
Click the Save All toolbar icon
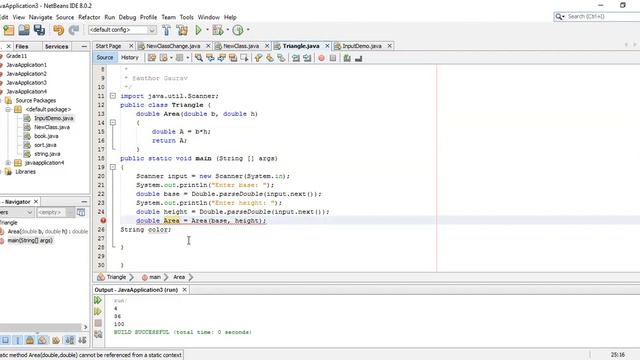click(40, 30)
